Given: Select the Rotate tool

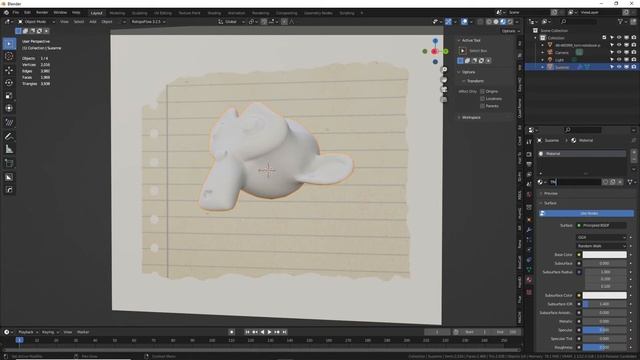Looking at the screenshot, I should (9, 83).
